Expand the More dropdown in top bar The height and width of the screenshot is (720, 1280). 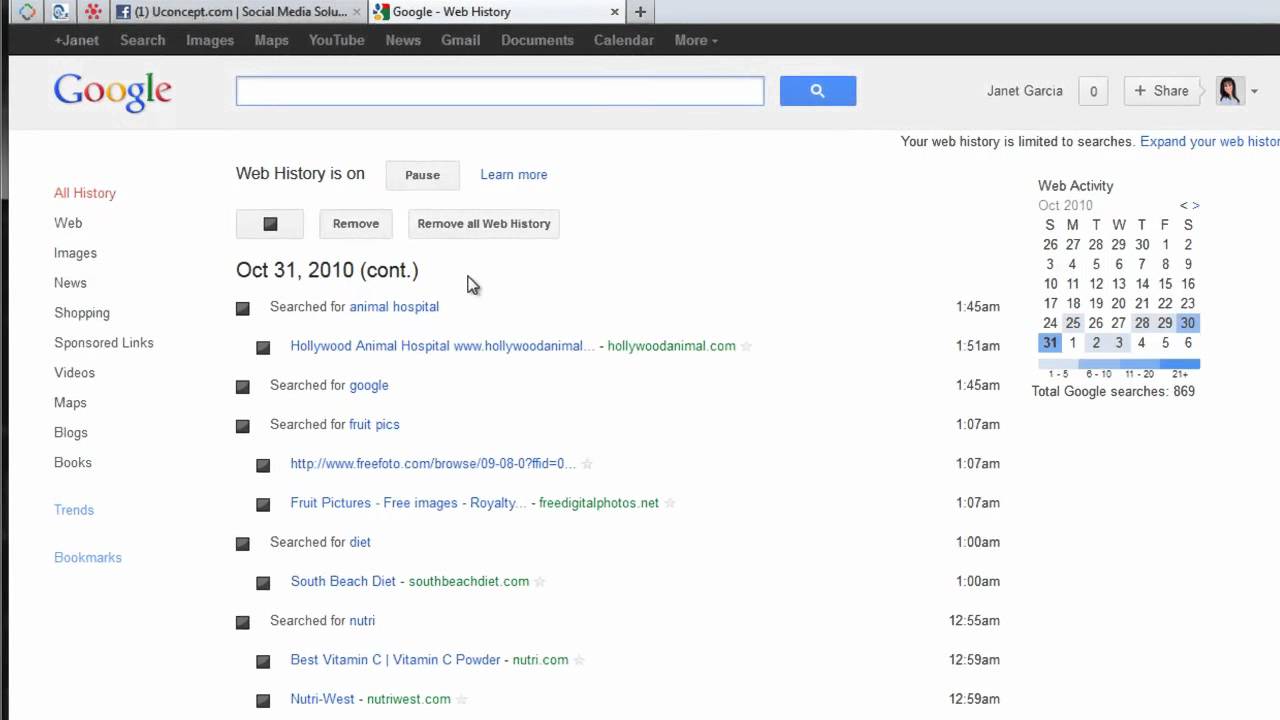[x=696, y=40]
